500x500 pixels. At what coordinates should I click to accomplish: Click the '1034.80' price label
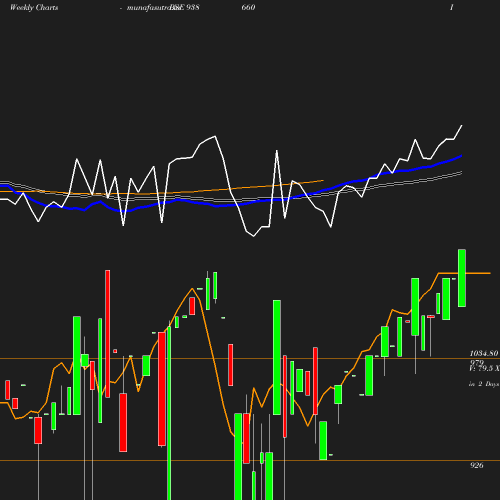tap(484, 353)
